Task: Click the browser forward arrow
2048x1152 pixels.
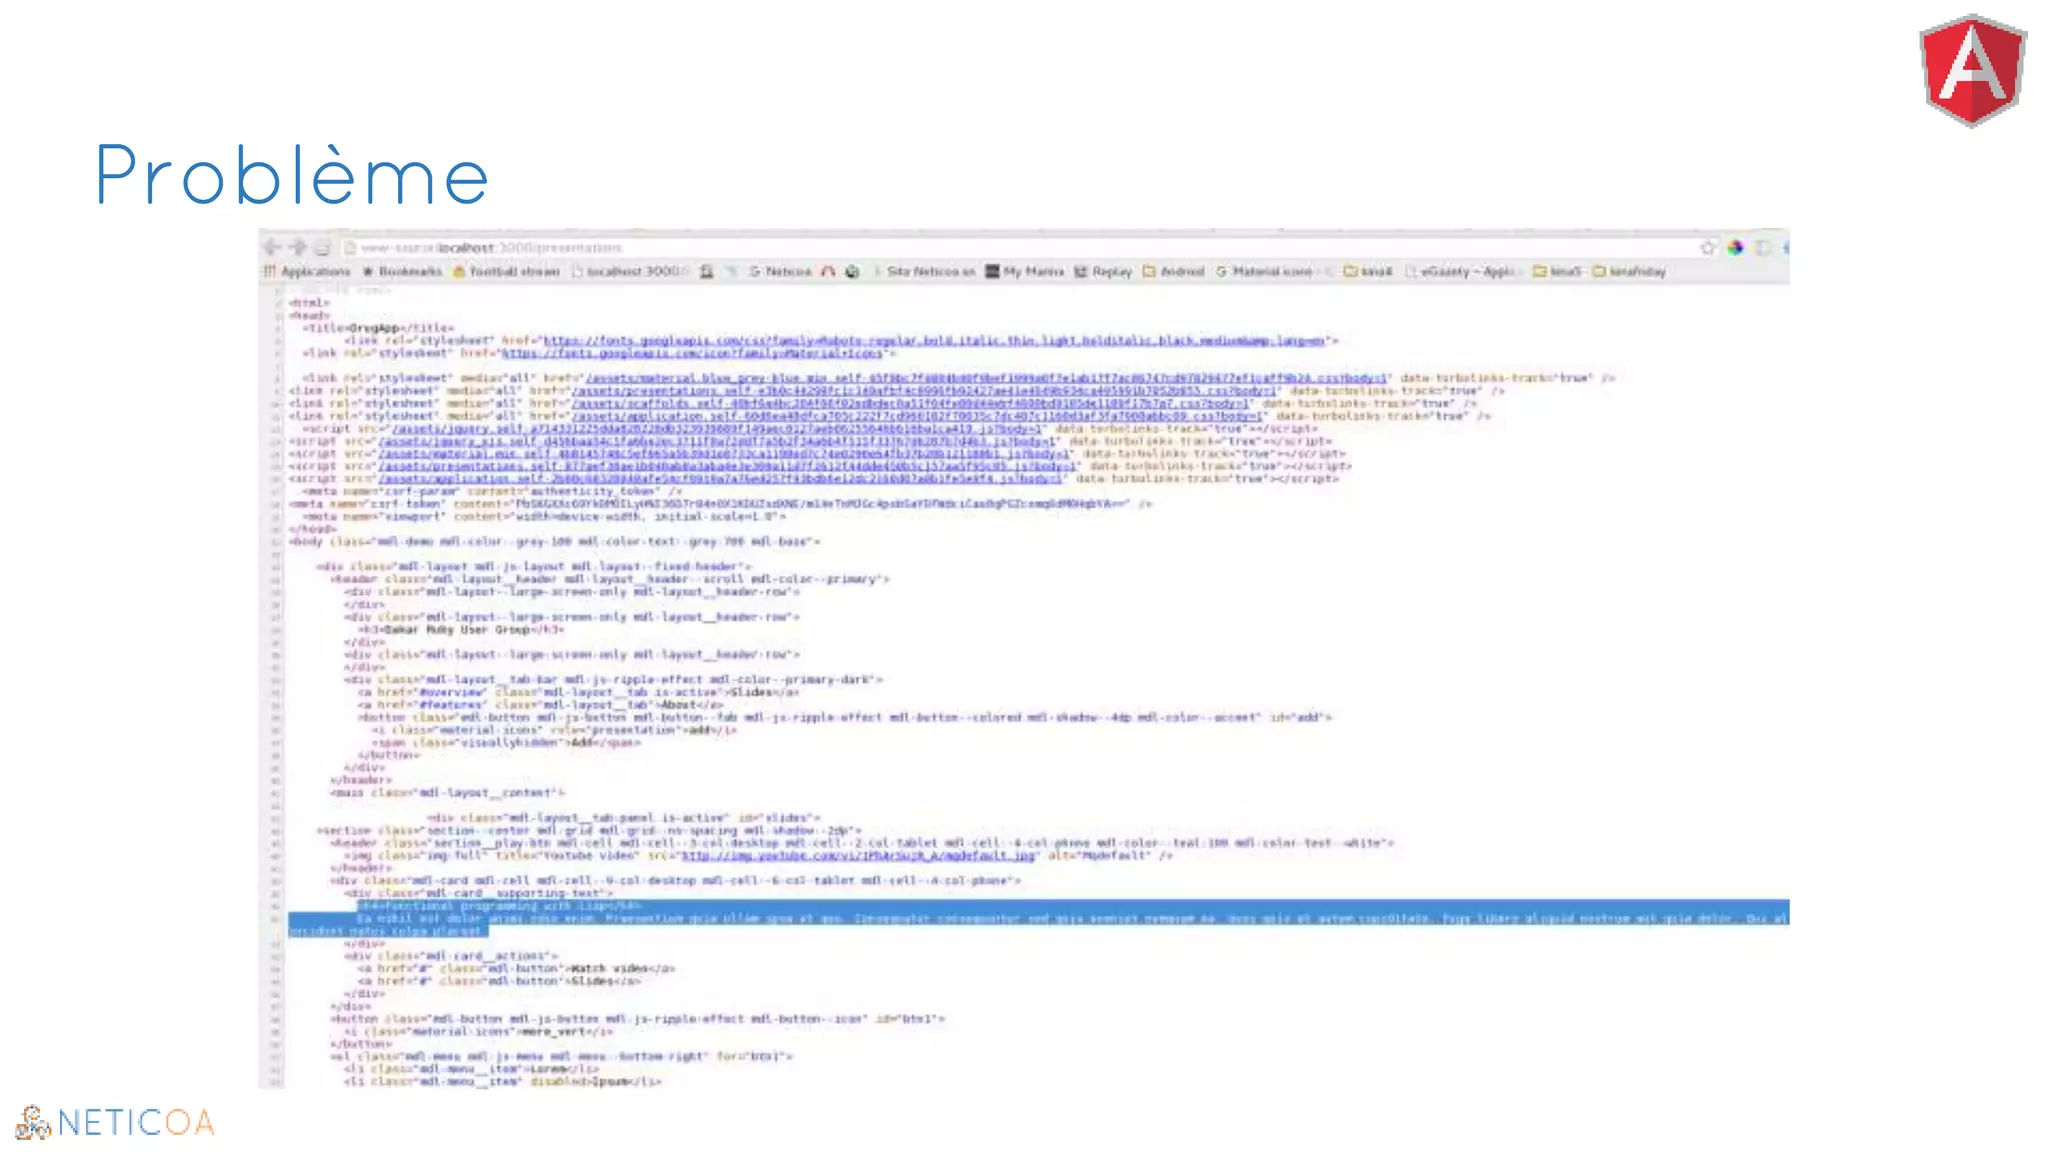Action: pos(298,247)
